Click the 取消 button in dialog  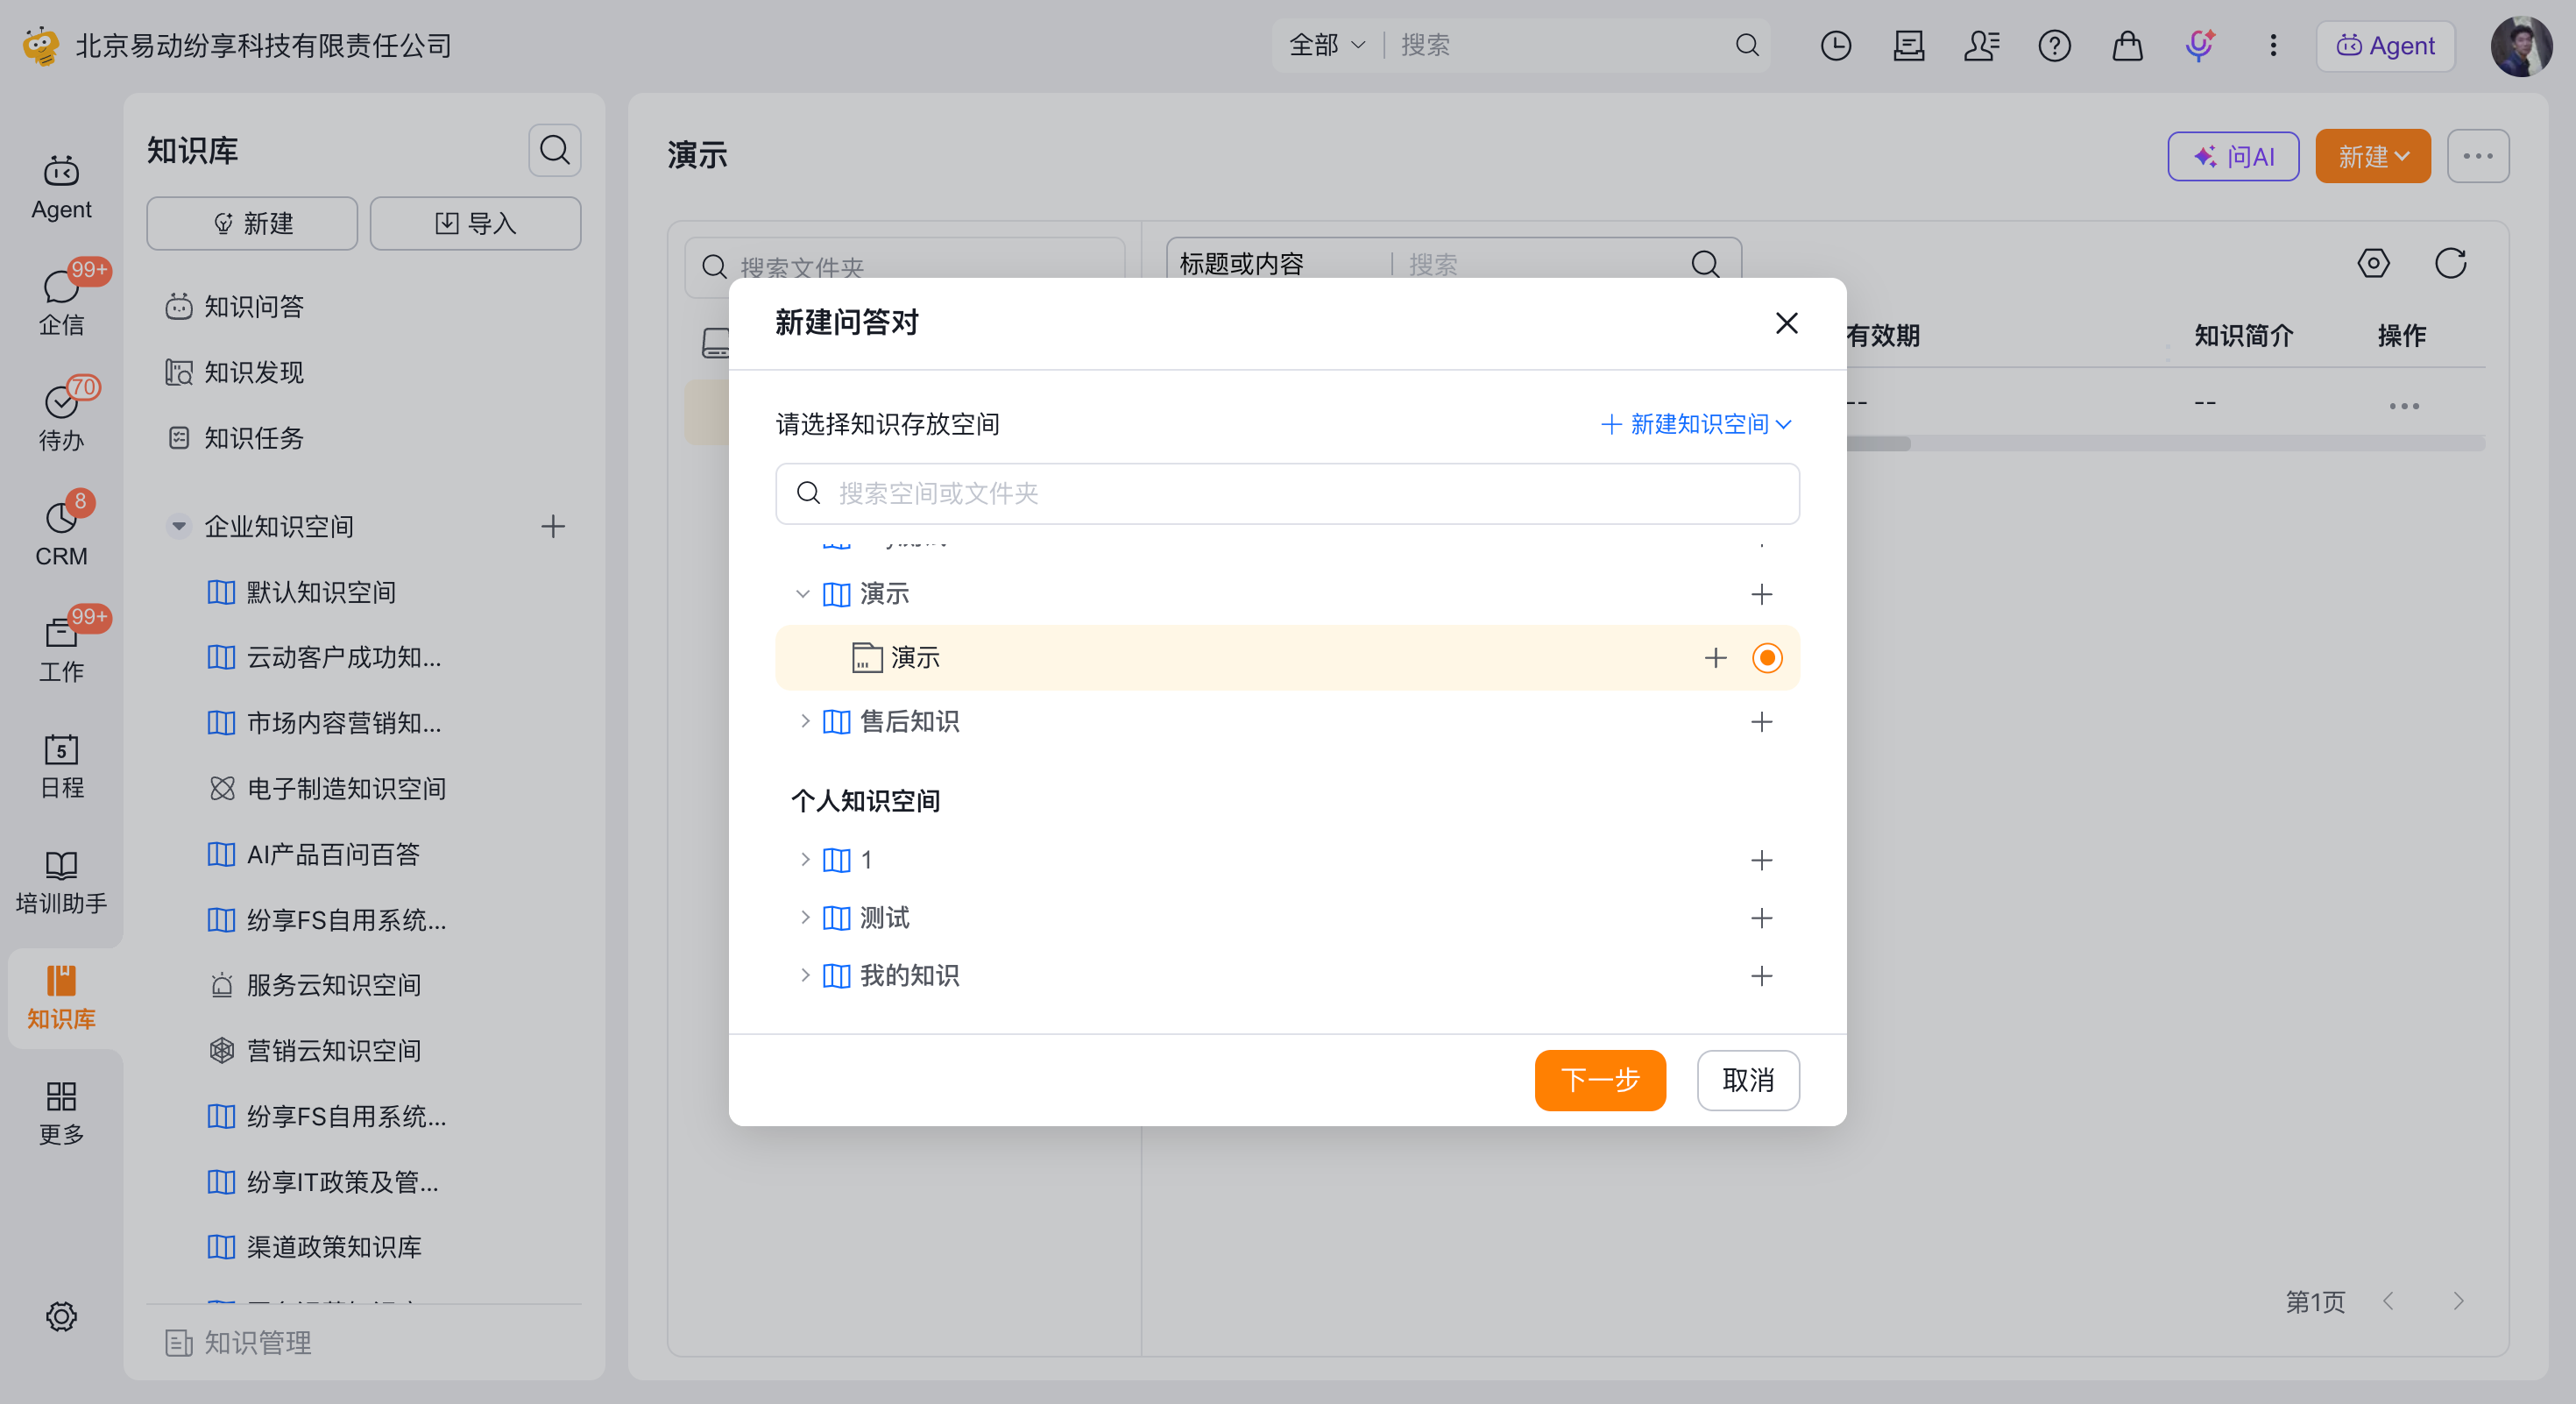[x=1748, y=1080]
